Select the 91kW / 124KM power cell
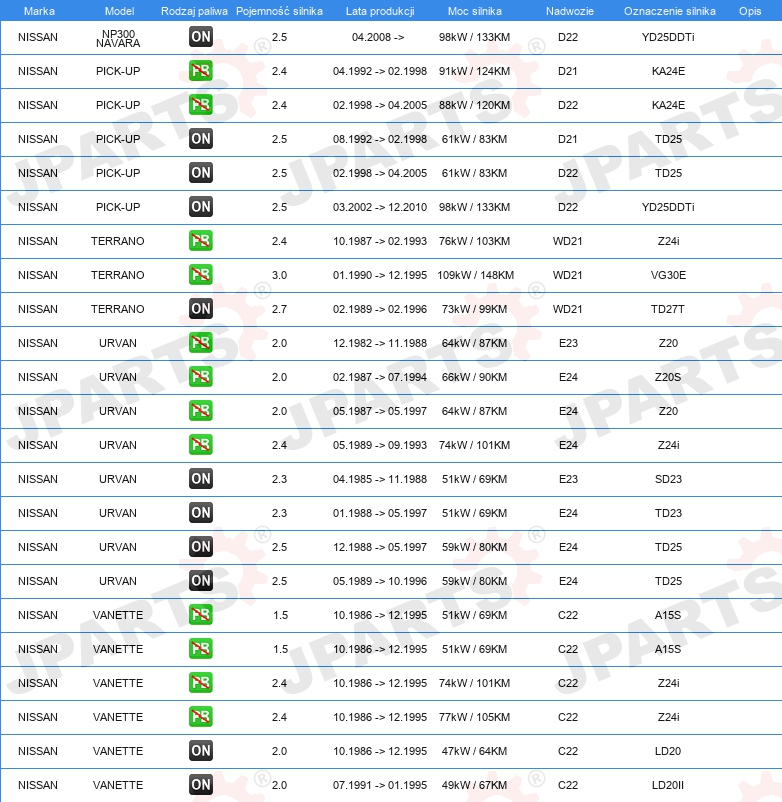 475,71
